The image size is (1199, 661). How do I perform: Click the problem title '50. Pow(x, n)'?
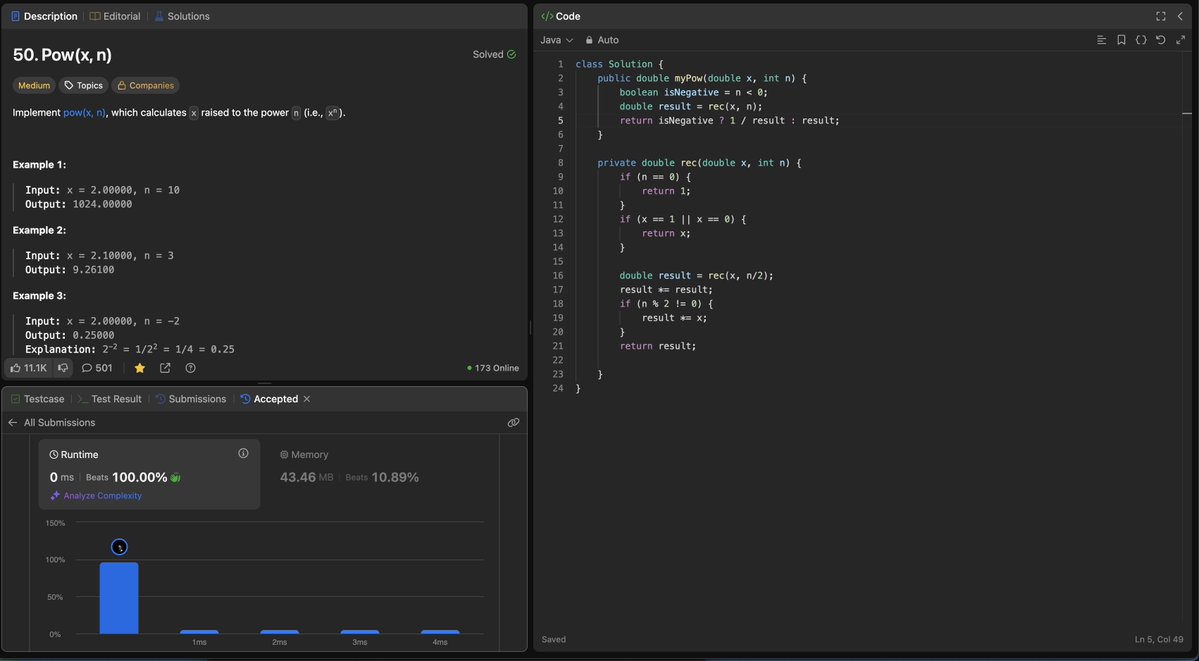[x=63, y=55]
